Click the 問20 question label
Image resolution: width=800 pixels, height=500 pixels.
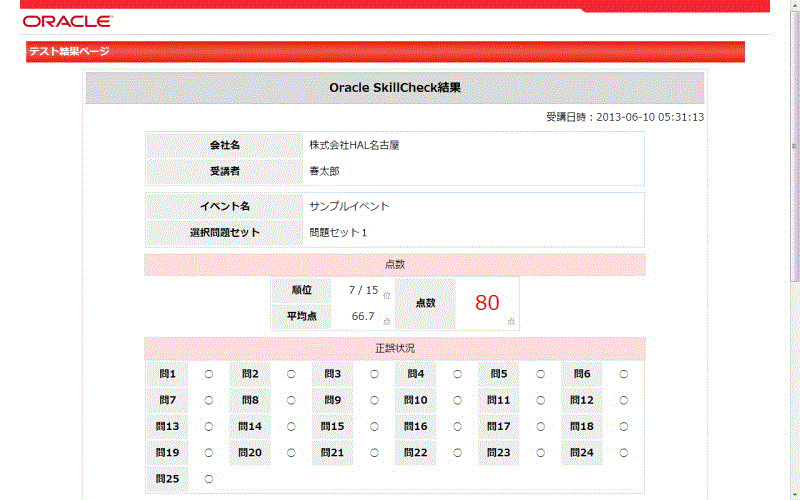(x=250, y=453)
